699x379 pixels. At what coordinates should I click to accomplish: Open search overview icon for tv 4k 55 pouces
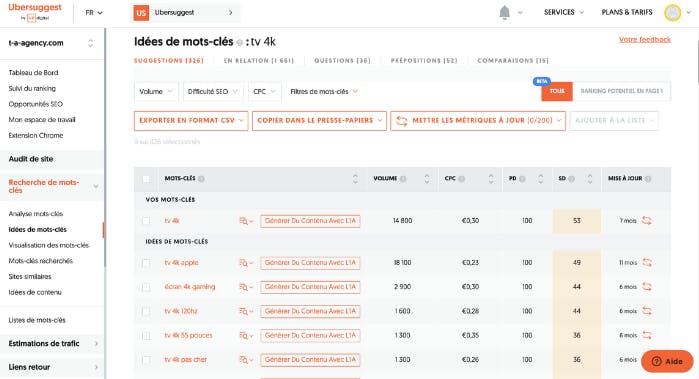[x=246, y=335]
